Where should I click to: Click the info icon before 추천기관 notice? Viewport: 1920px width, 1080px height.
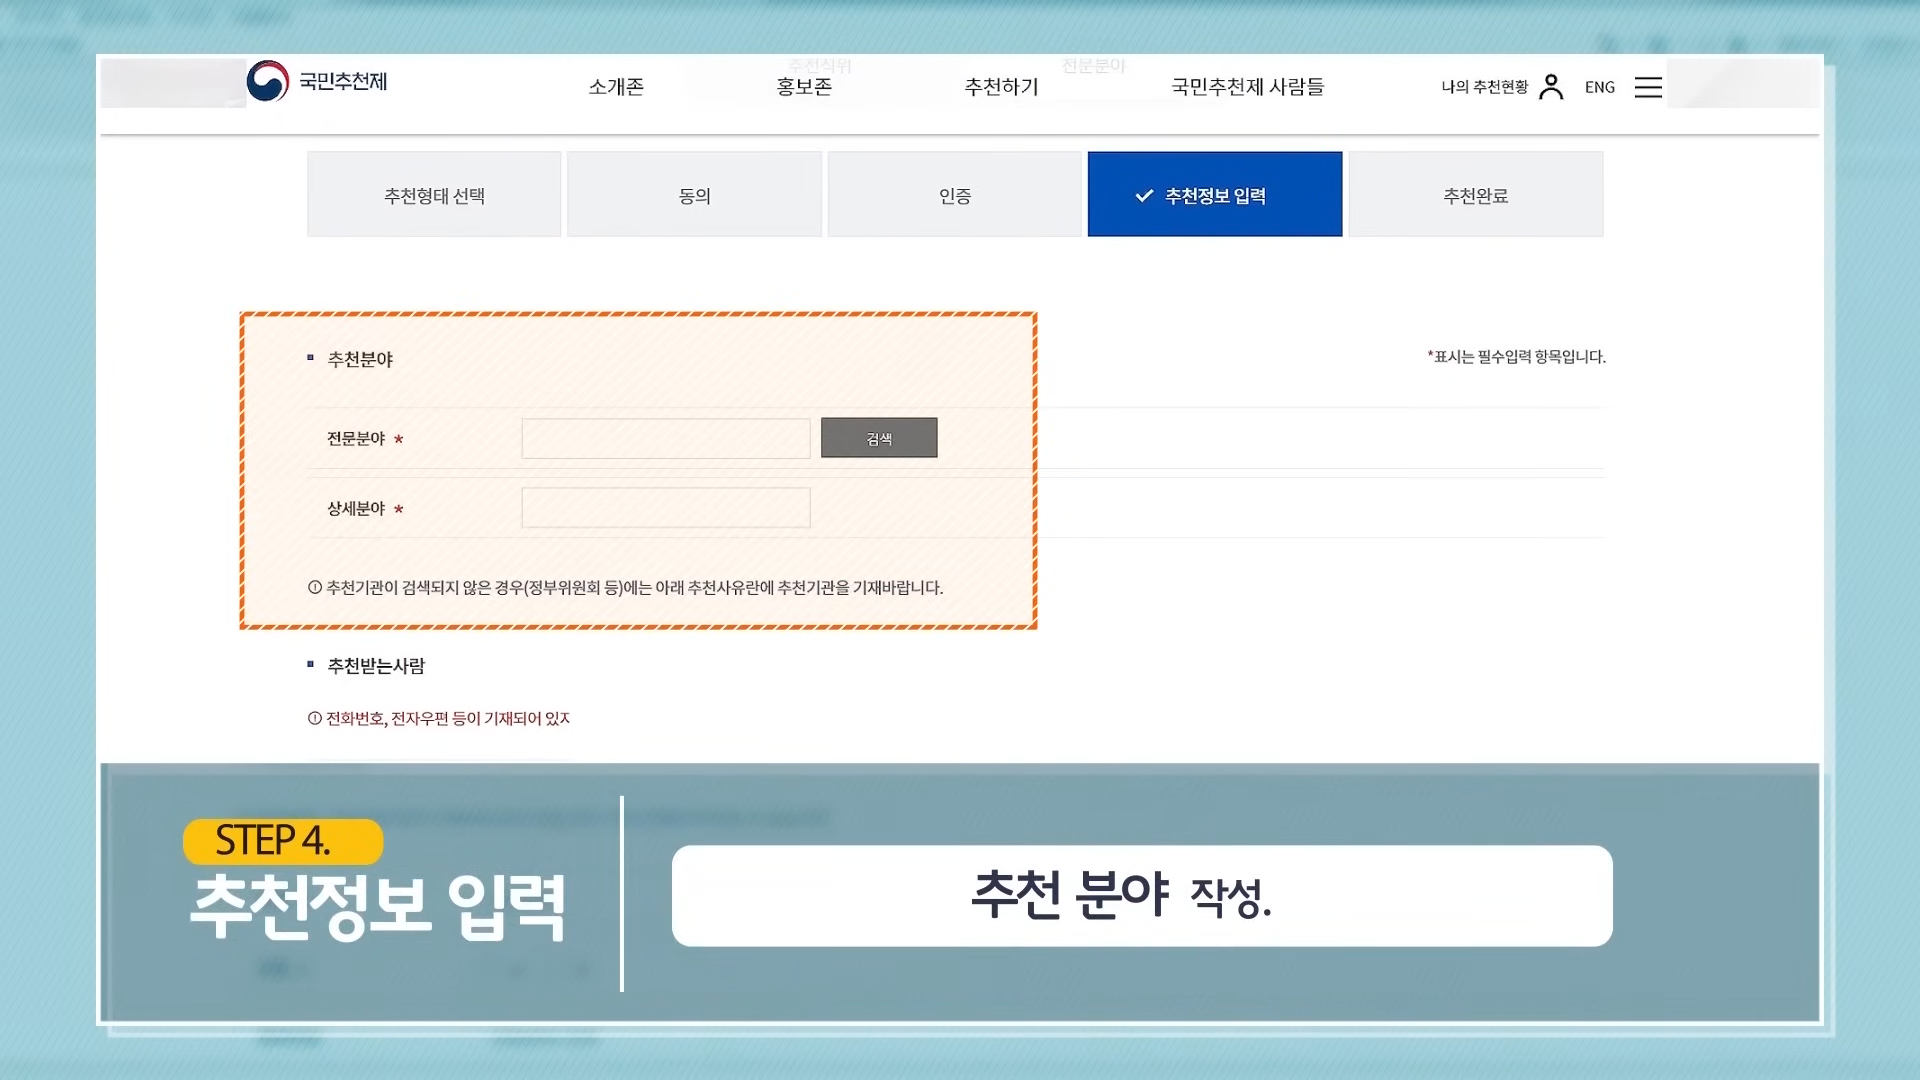click(314, 588)
